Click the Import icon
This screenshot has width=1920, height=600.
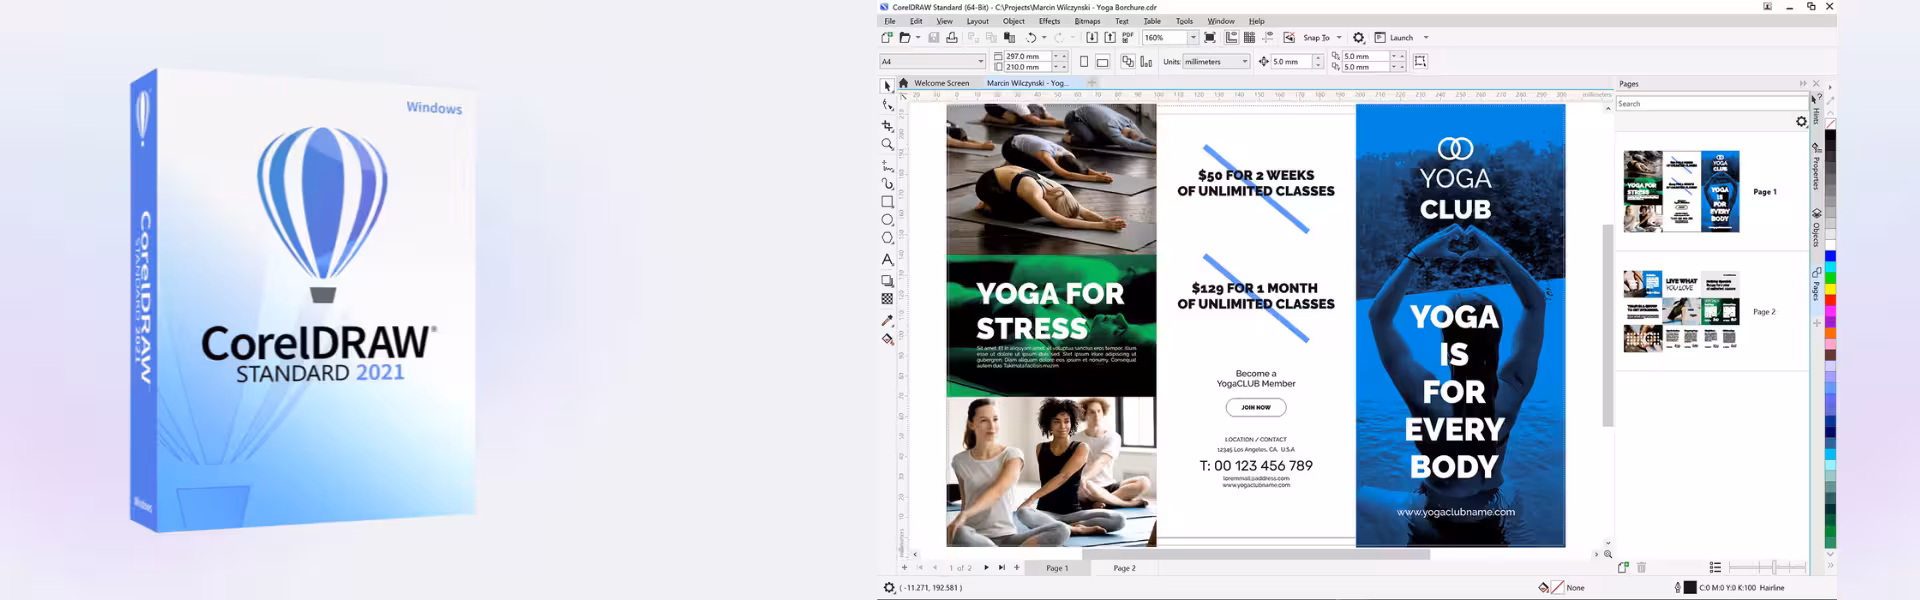pos(1092,38)
